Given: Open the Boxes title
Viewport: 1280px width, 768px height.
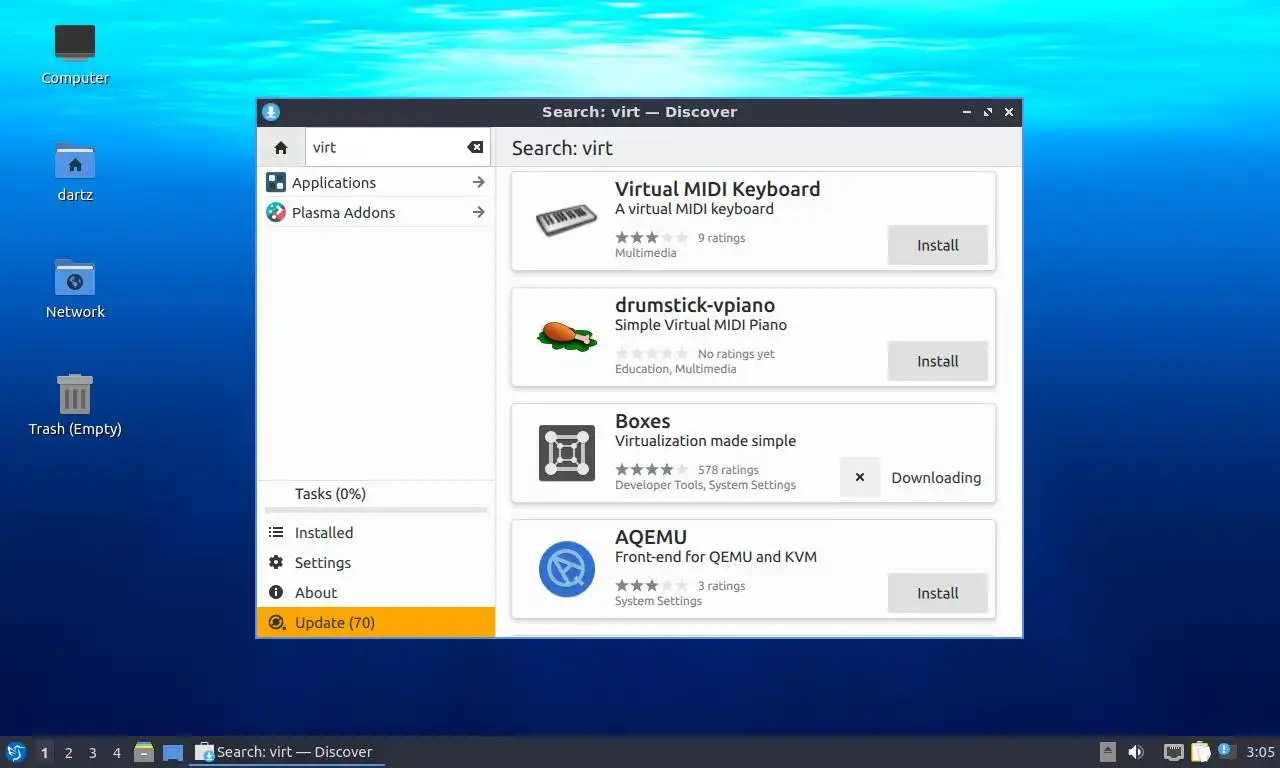Looking at the screenshot, I should [642, 421].
